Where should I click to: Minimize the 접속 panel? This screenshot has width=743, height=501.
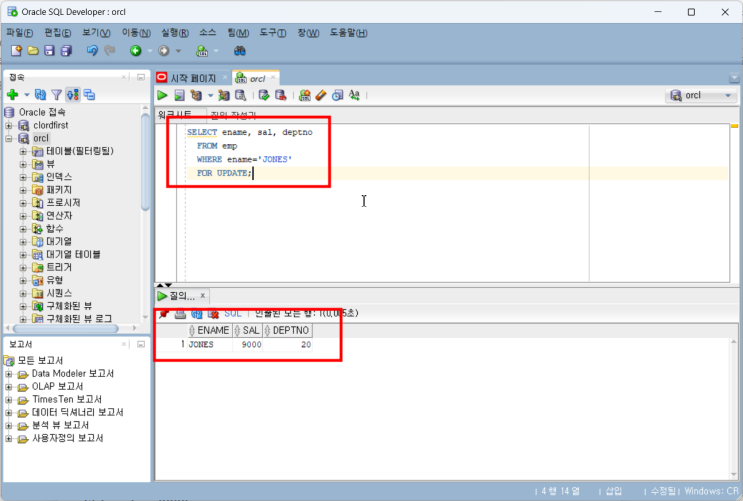click(x=141, y=77)
